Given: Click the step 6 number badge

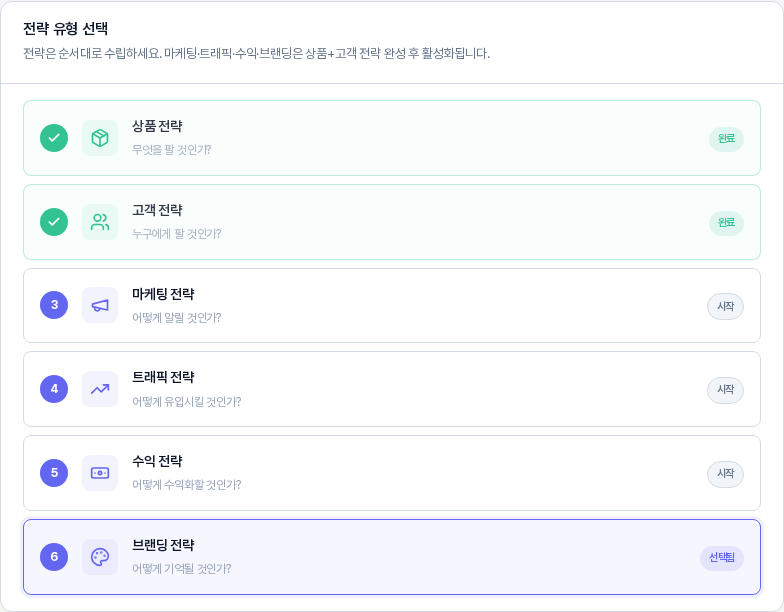Looking at the screenshot, I should coord(54,557).
